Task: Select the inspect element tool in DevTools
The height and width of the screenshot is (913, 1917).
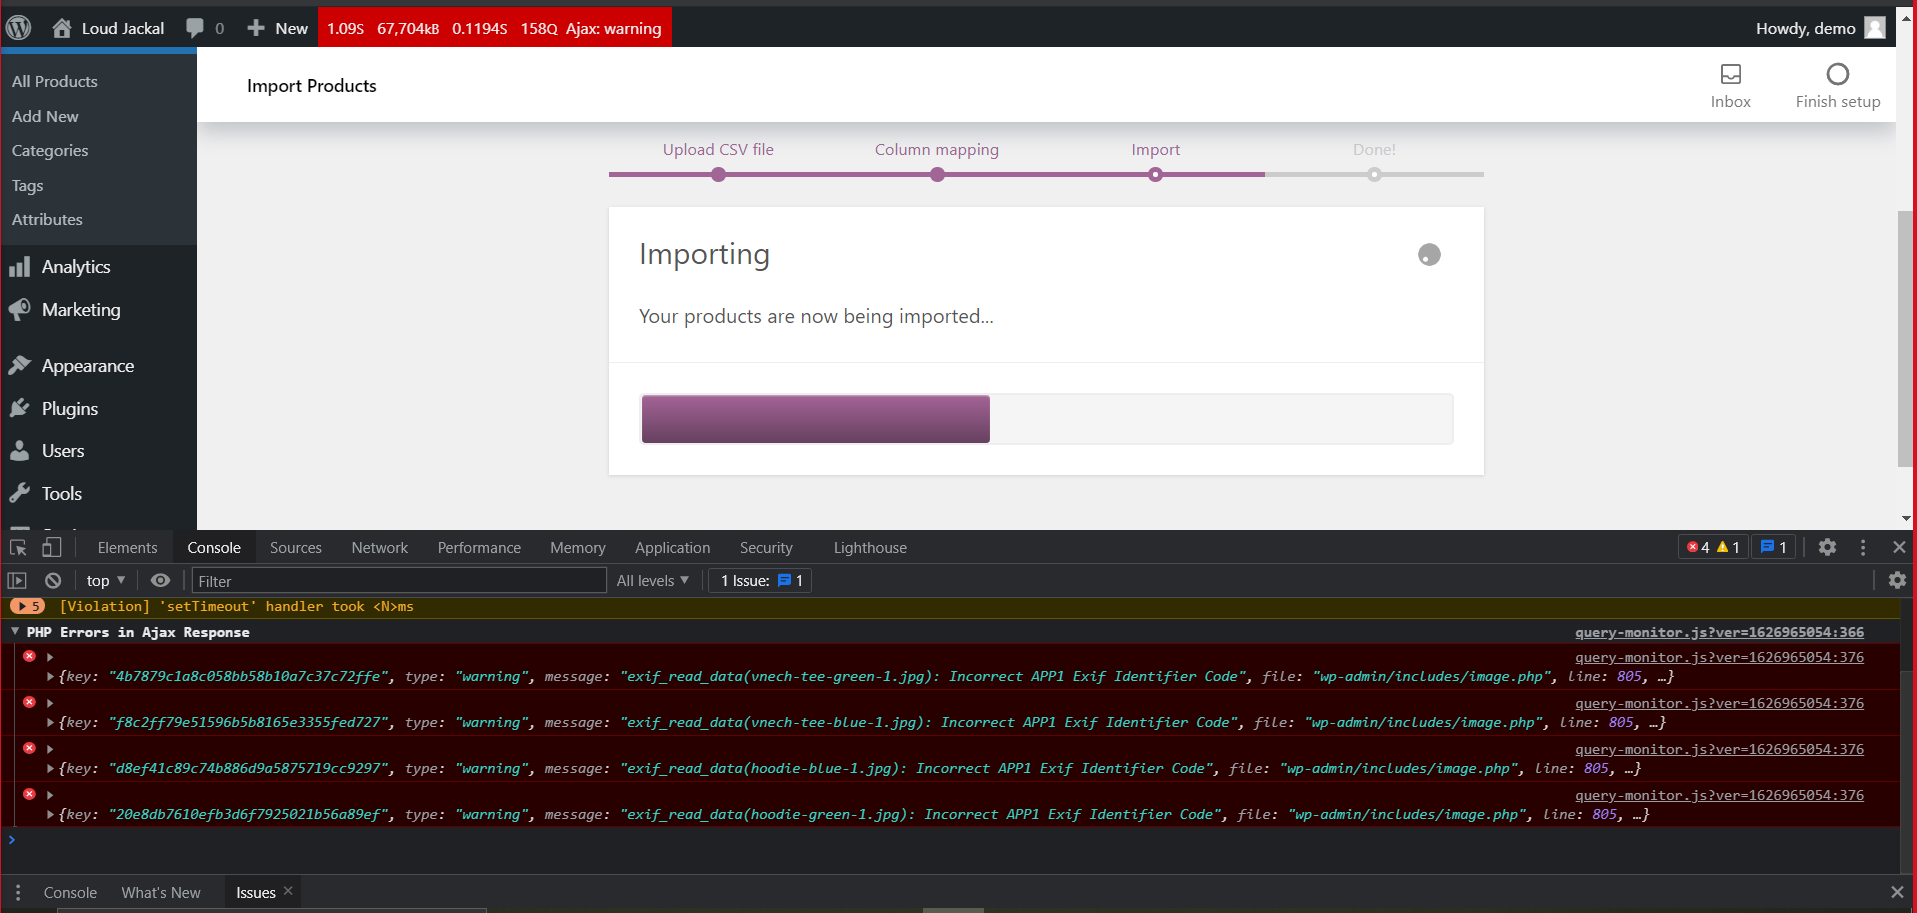Action: coord(17,547)
